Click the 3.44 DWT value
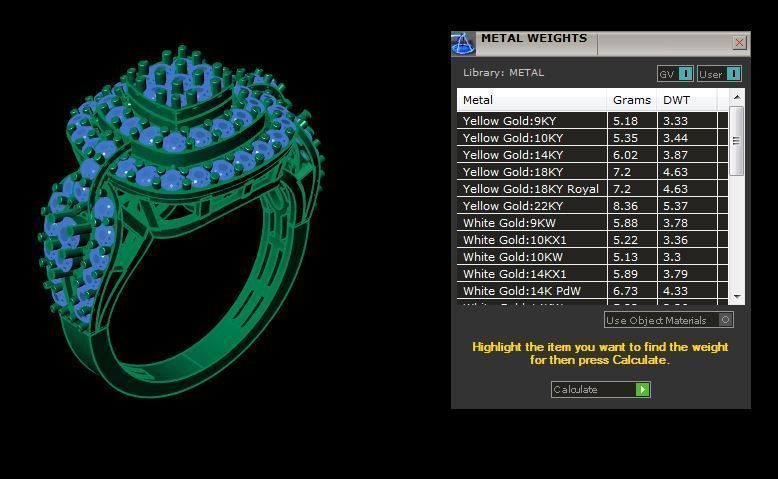The image size is (778, 479). pos(675,137)
